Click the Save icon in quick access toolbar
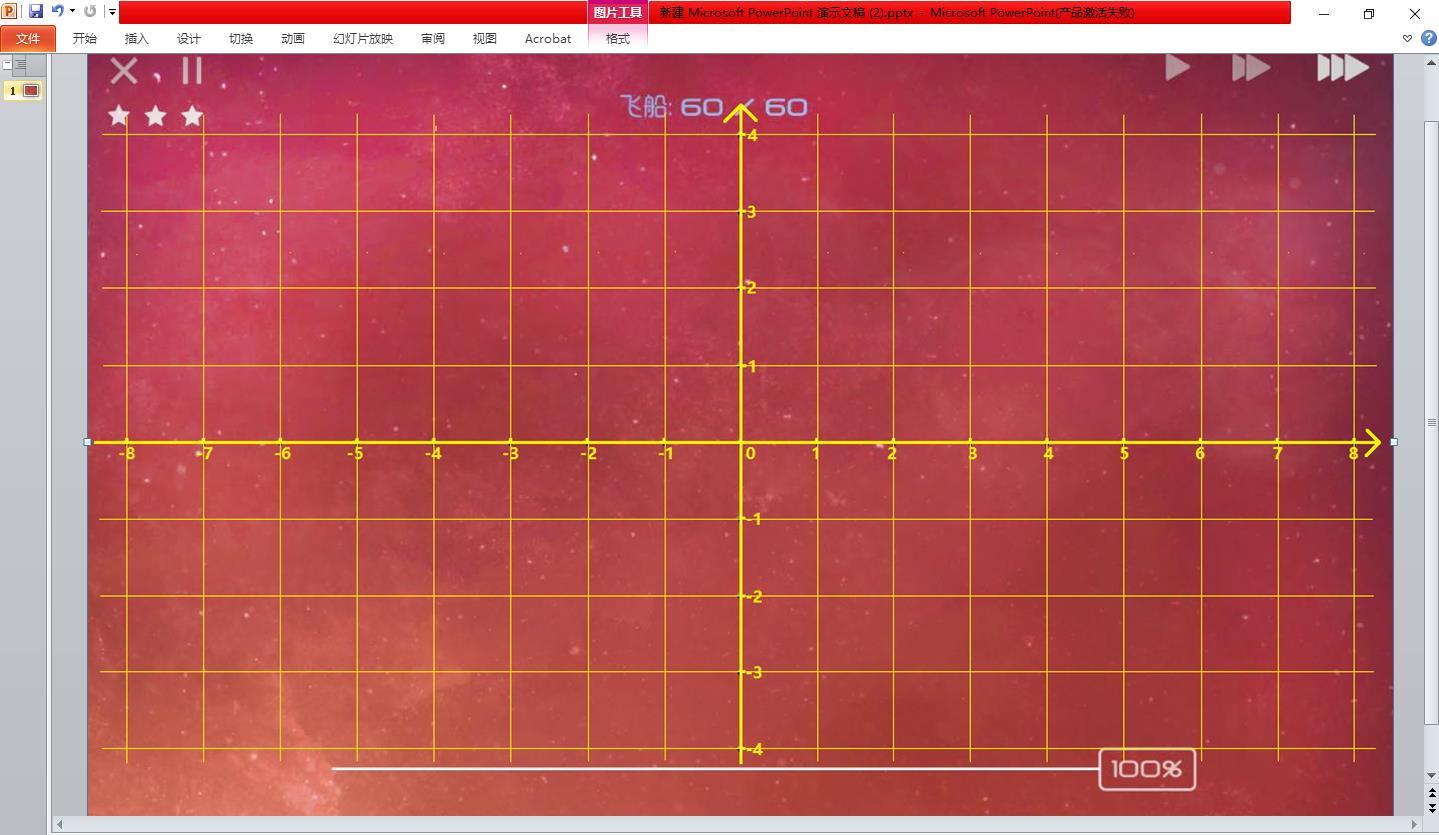The width and height of the screenshot is (1439, 835). click(x=36, y=12)
